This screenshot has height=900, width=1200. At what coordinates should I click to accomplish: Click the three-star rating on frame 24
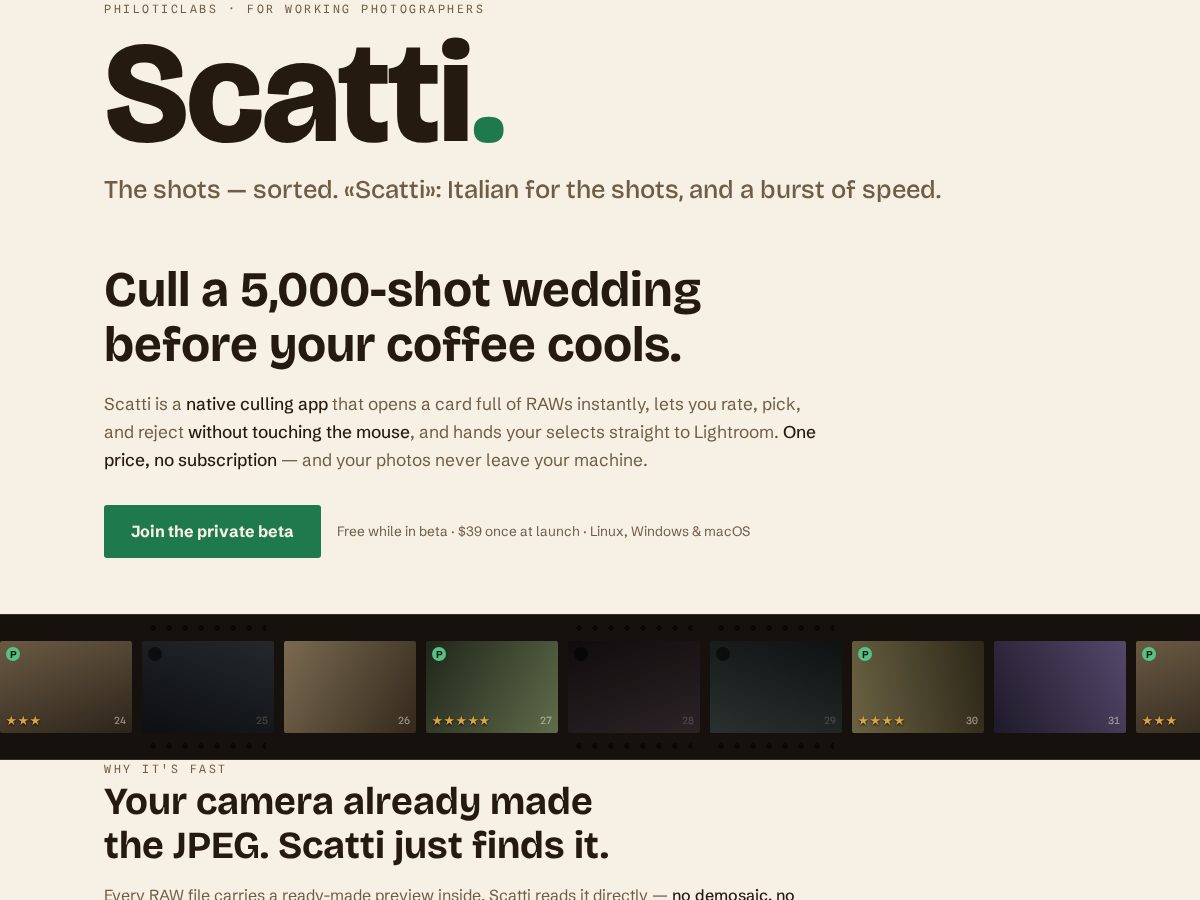point(24,720)
